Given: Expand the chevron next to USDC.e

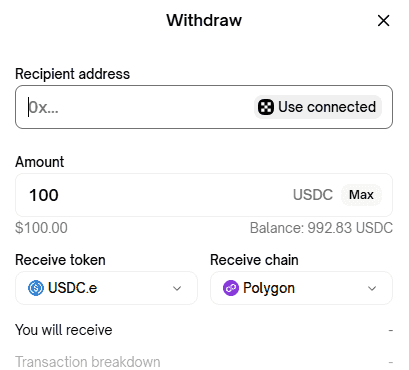Looking at the screenshot, I should pyautogui.click(x=177, y=288).
